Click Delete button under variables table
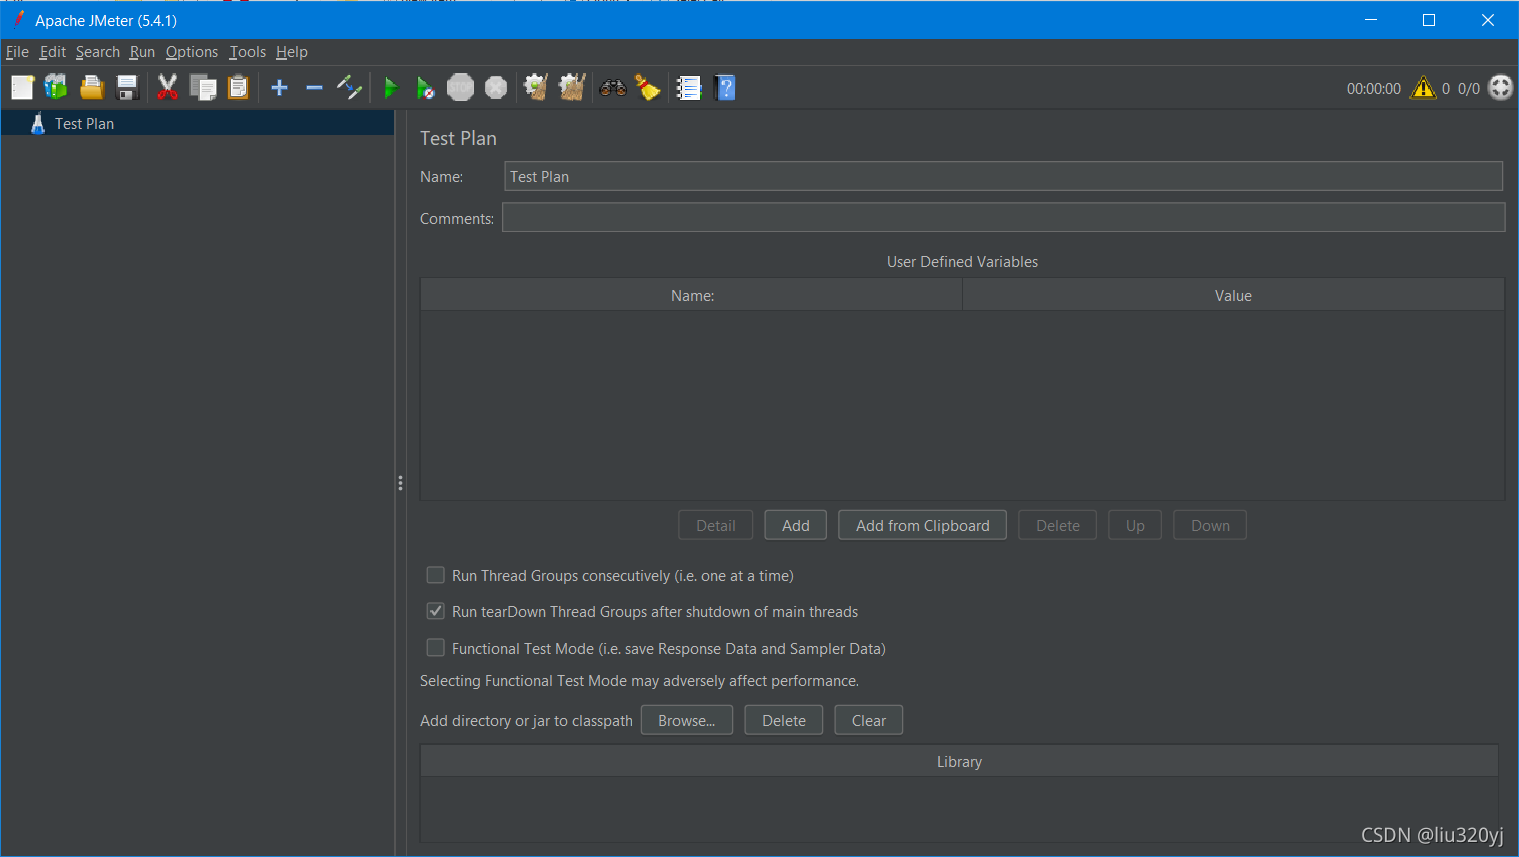The width and height of the screenshot is (1519, 857). pos(1058,525)
